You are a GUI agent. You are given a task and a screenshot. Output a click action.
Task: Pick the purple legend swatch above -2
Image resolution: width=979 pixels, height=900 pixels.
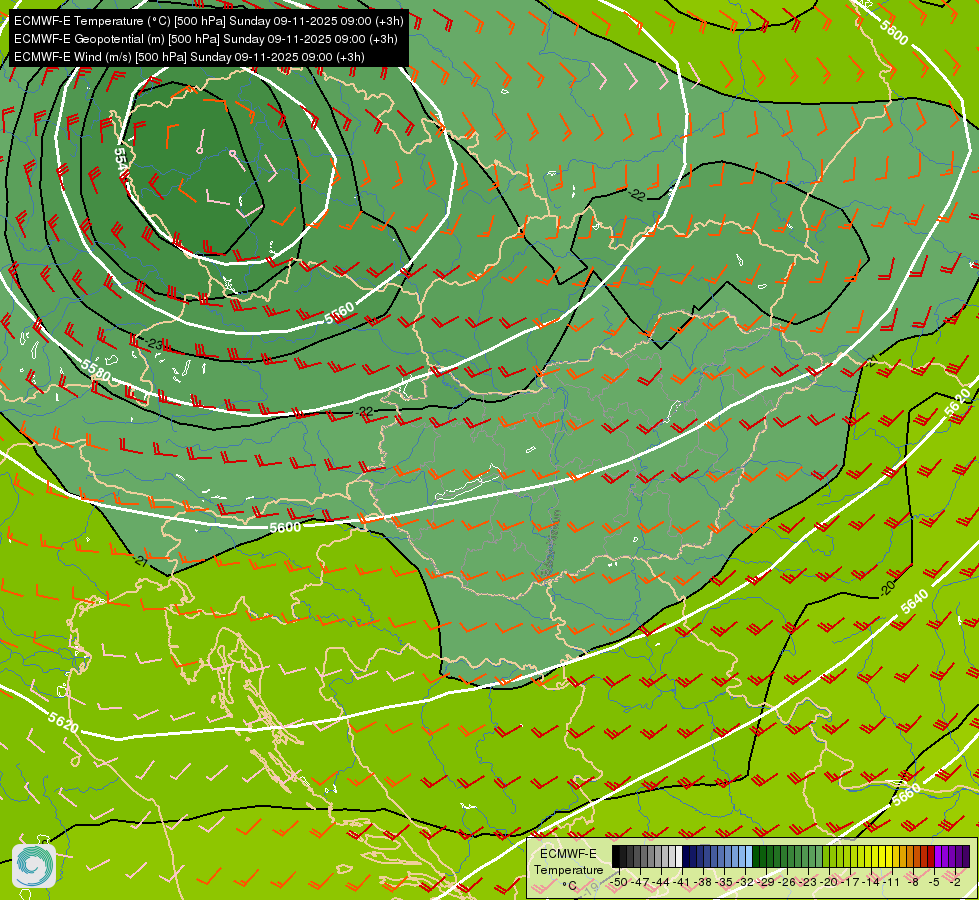pyautogui.click(x=952, y=856)
